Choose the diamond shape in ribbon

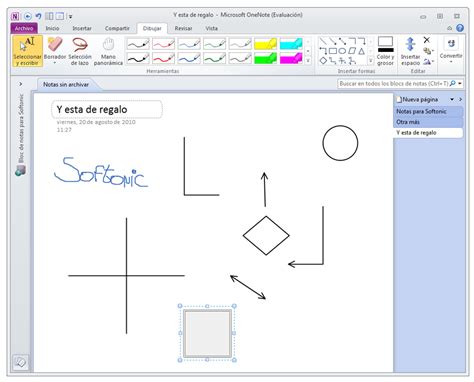click(x=323, y=61)
